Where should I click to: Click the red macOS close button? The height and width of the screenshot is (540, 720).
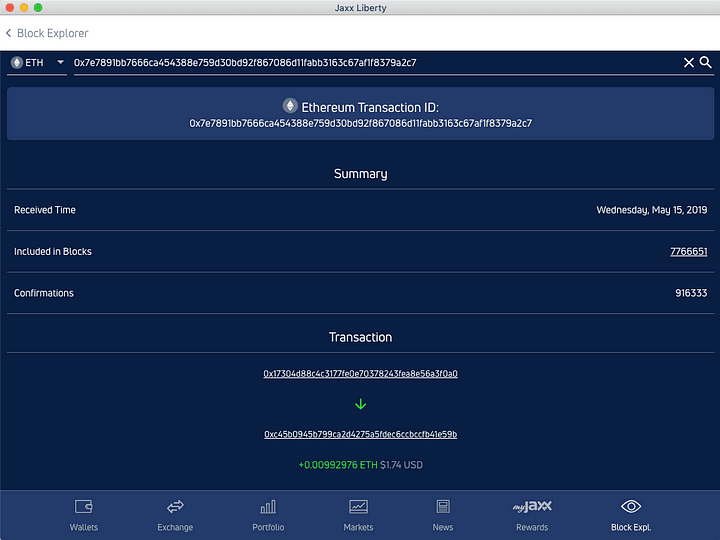click(10, 7)
